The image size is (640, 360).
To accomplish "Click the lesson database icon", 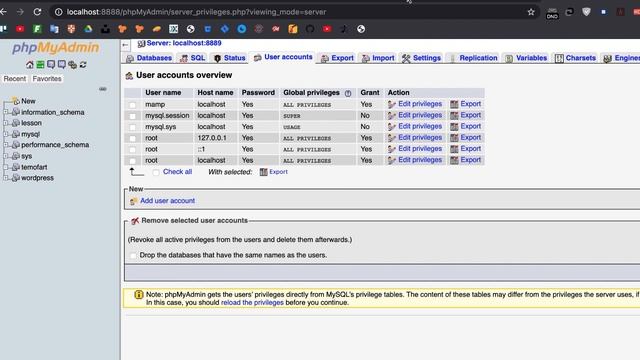I will click(16, 123).
